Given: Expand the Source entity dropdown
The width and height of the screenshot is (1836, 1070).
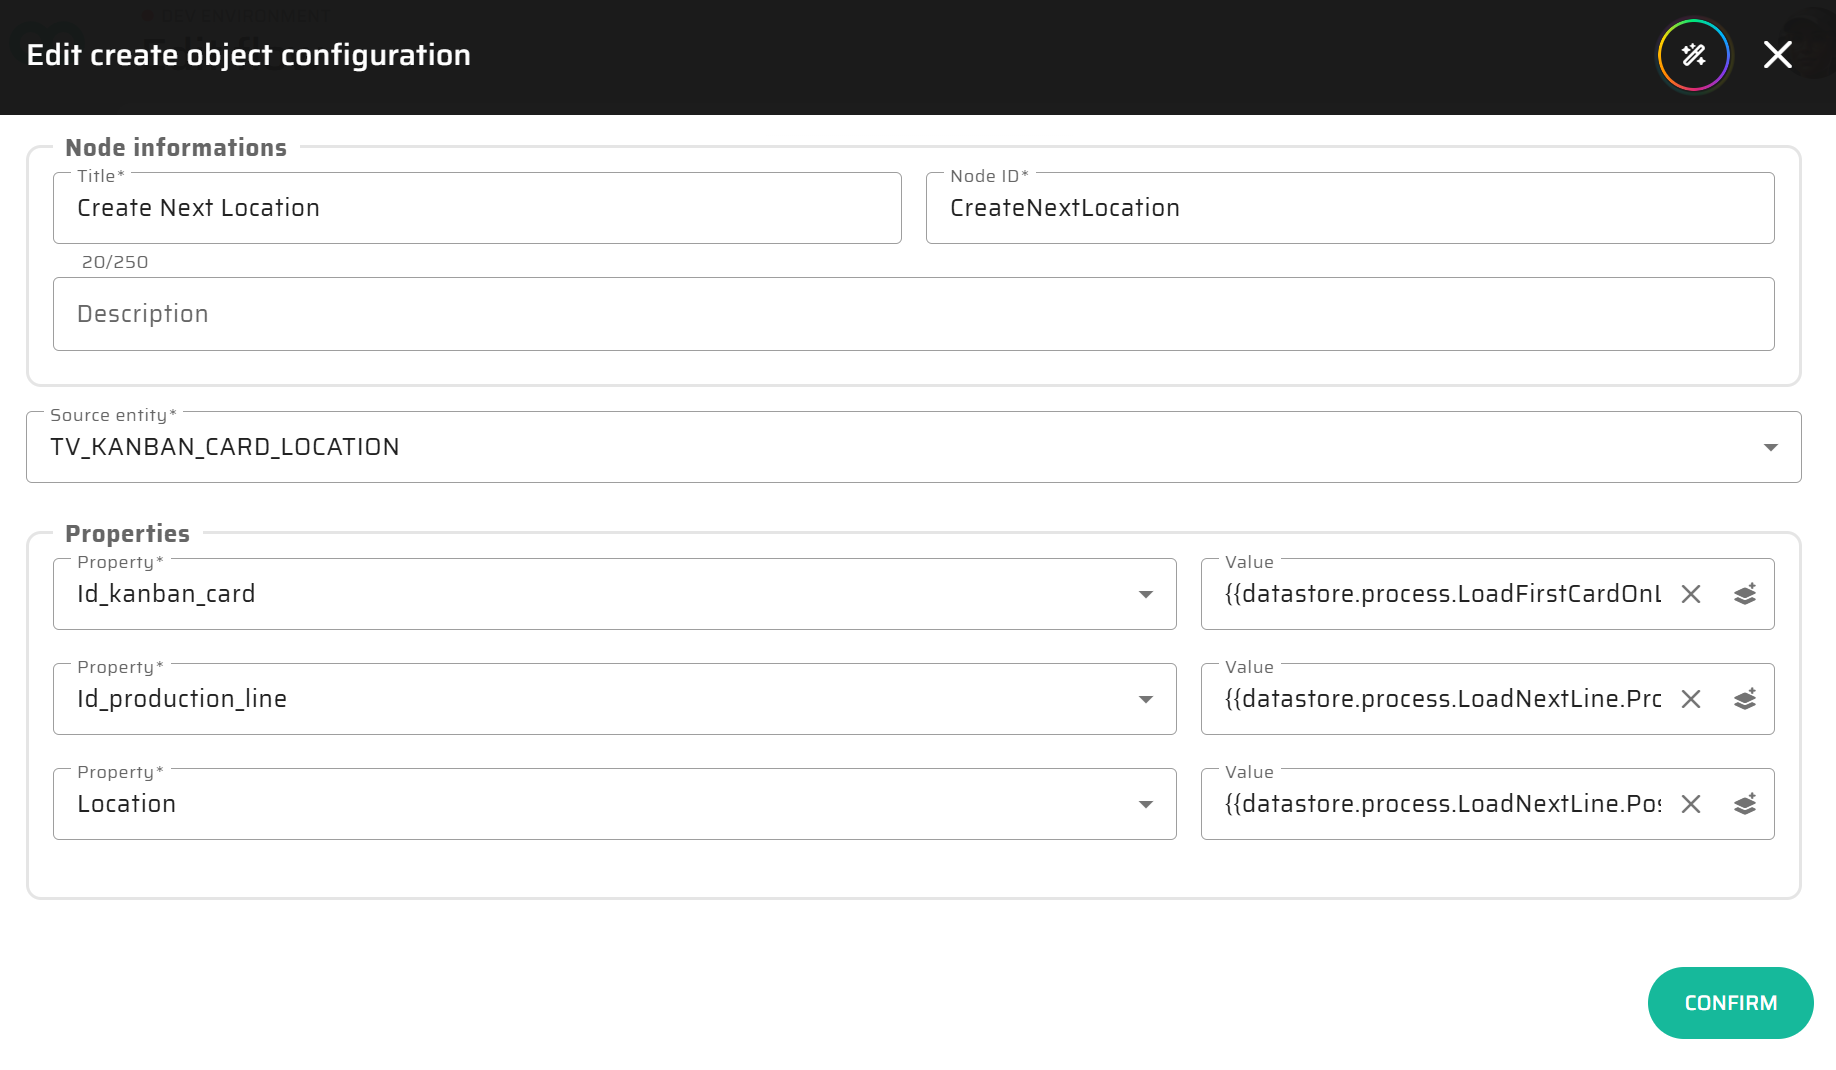Looking at the screenshot, I should click(x=1770, y=447).
